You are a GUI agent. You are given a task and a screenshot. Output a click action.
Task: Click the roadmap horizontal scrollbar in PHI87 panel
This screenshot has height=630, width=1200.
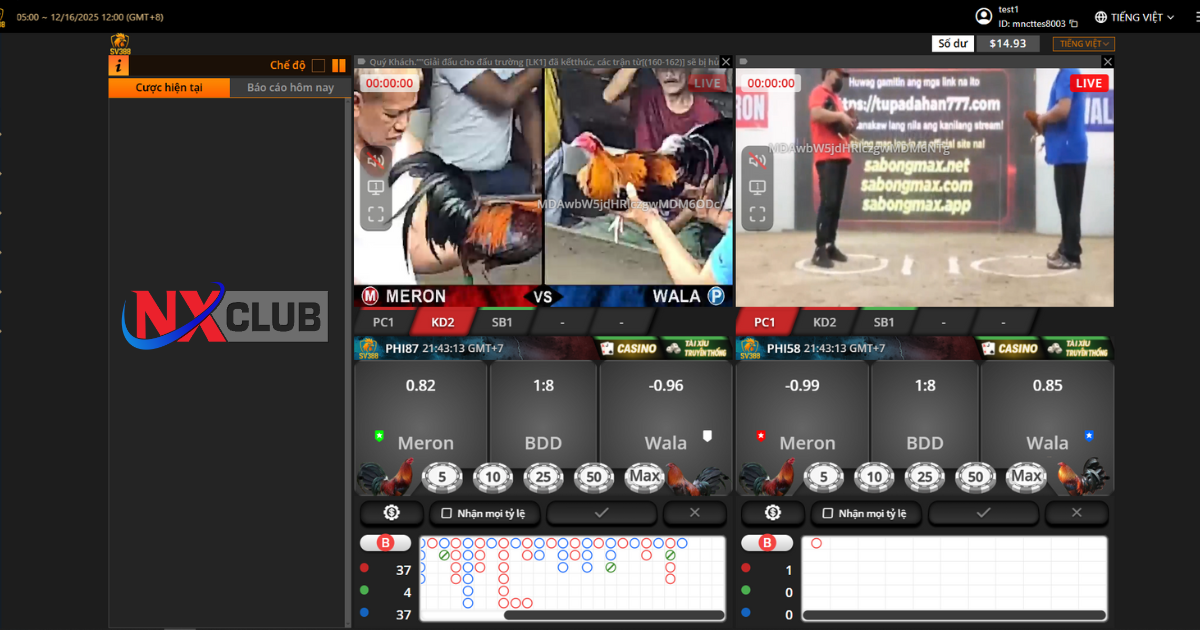click(614, 615)
